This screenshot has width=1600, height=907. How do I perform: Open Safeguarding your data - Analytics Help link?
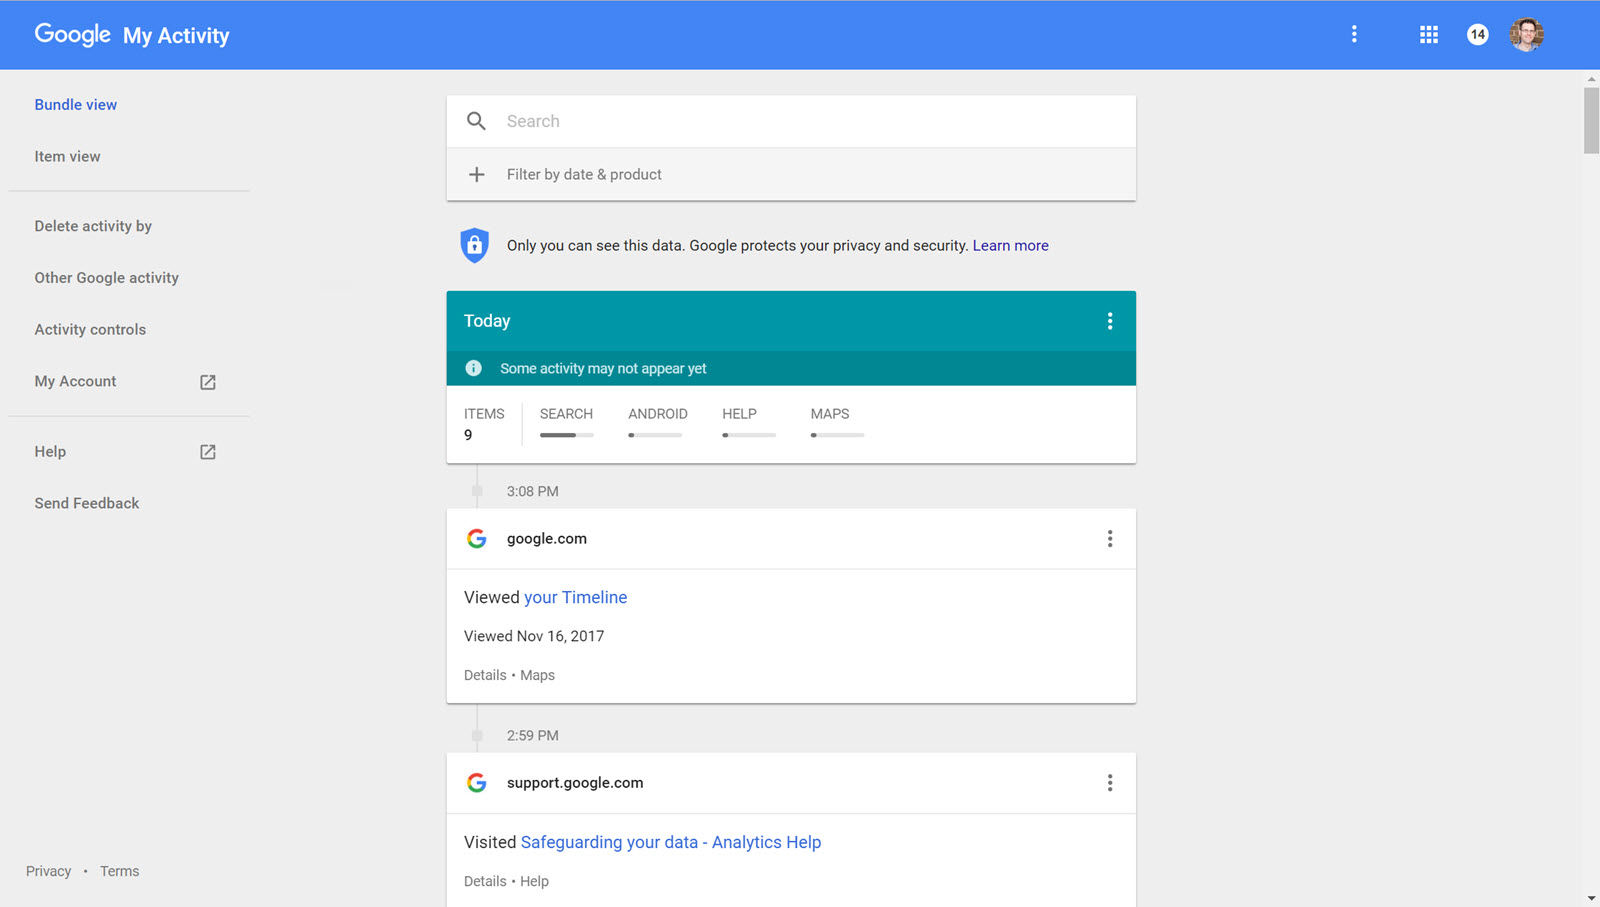click(x=671, y=842)
